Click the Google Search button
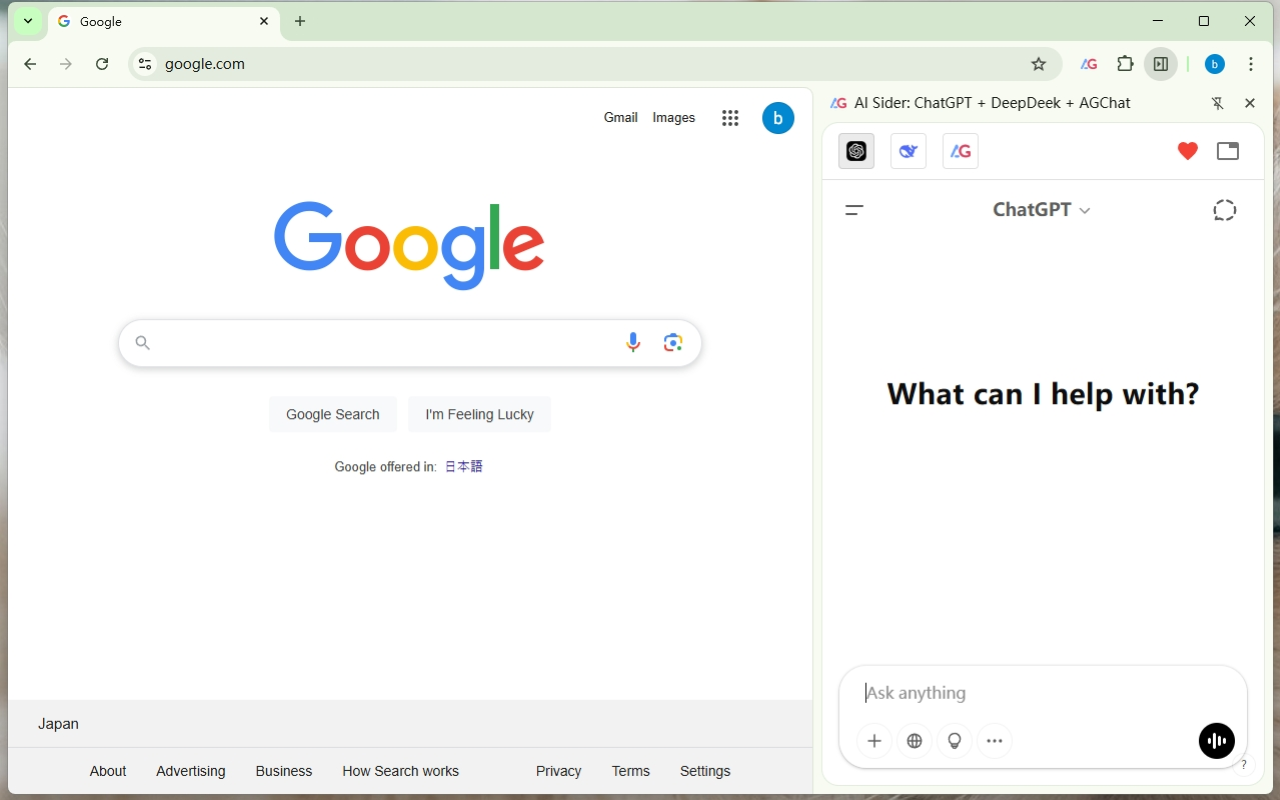 coord(333,414)
